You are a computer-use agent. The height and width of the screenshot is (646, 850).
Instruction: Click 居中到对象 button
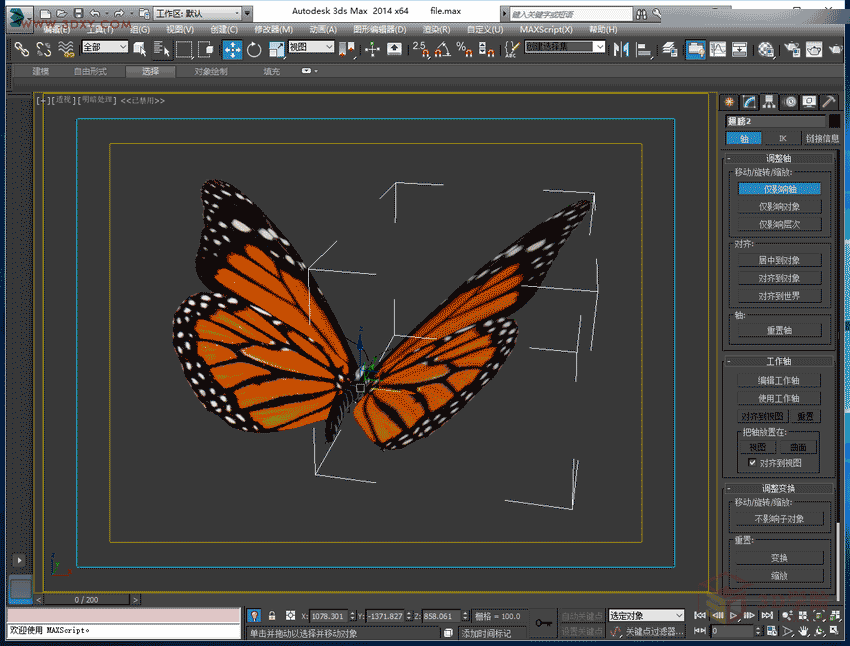[x=779, y=260]
